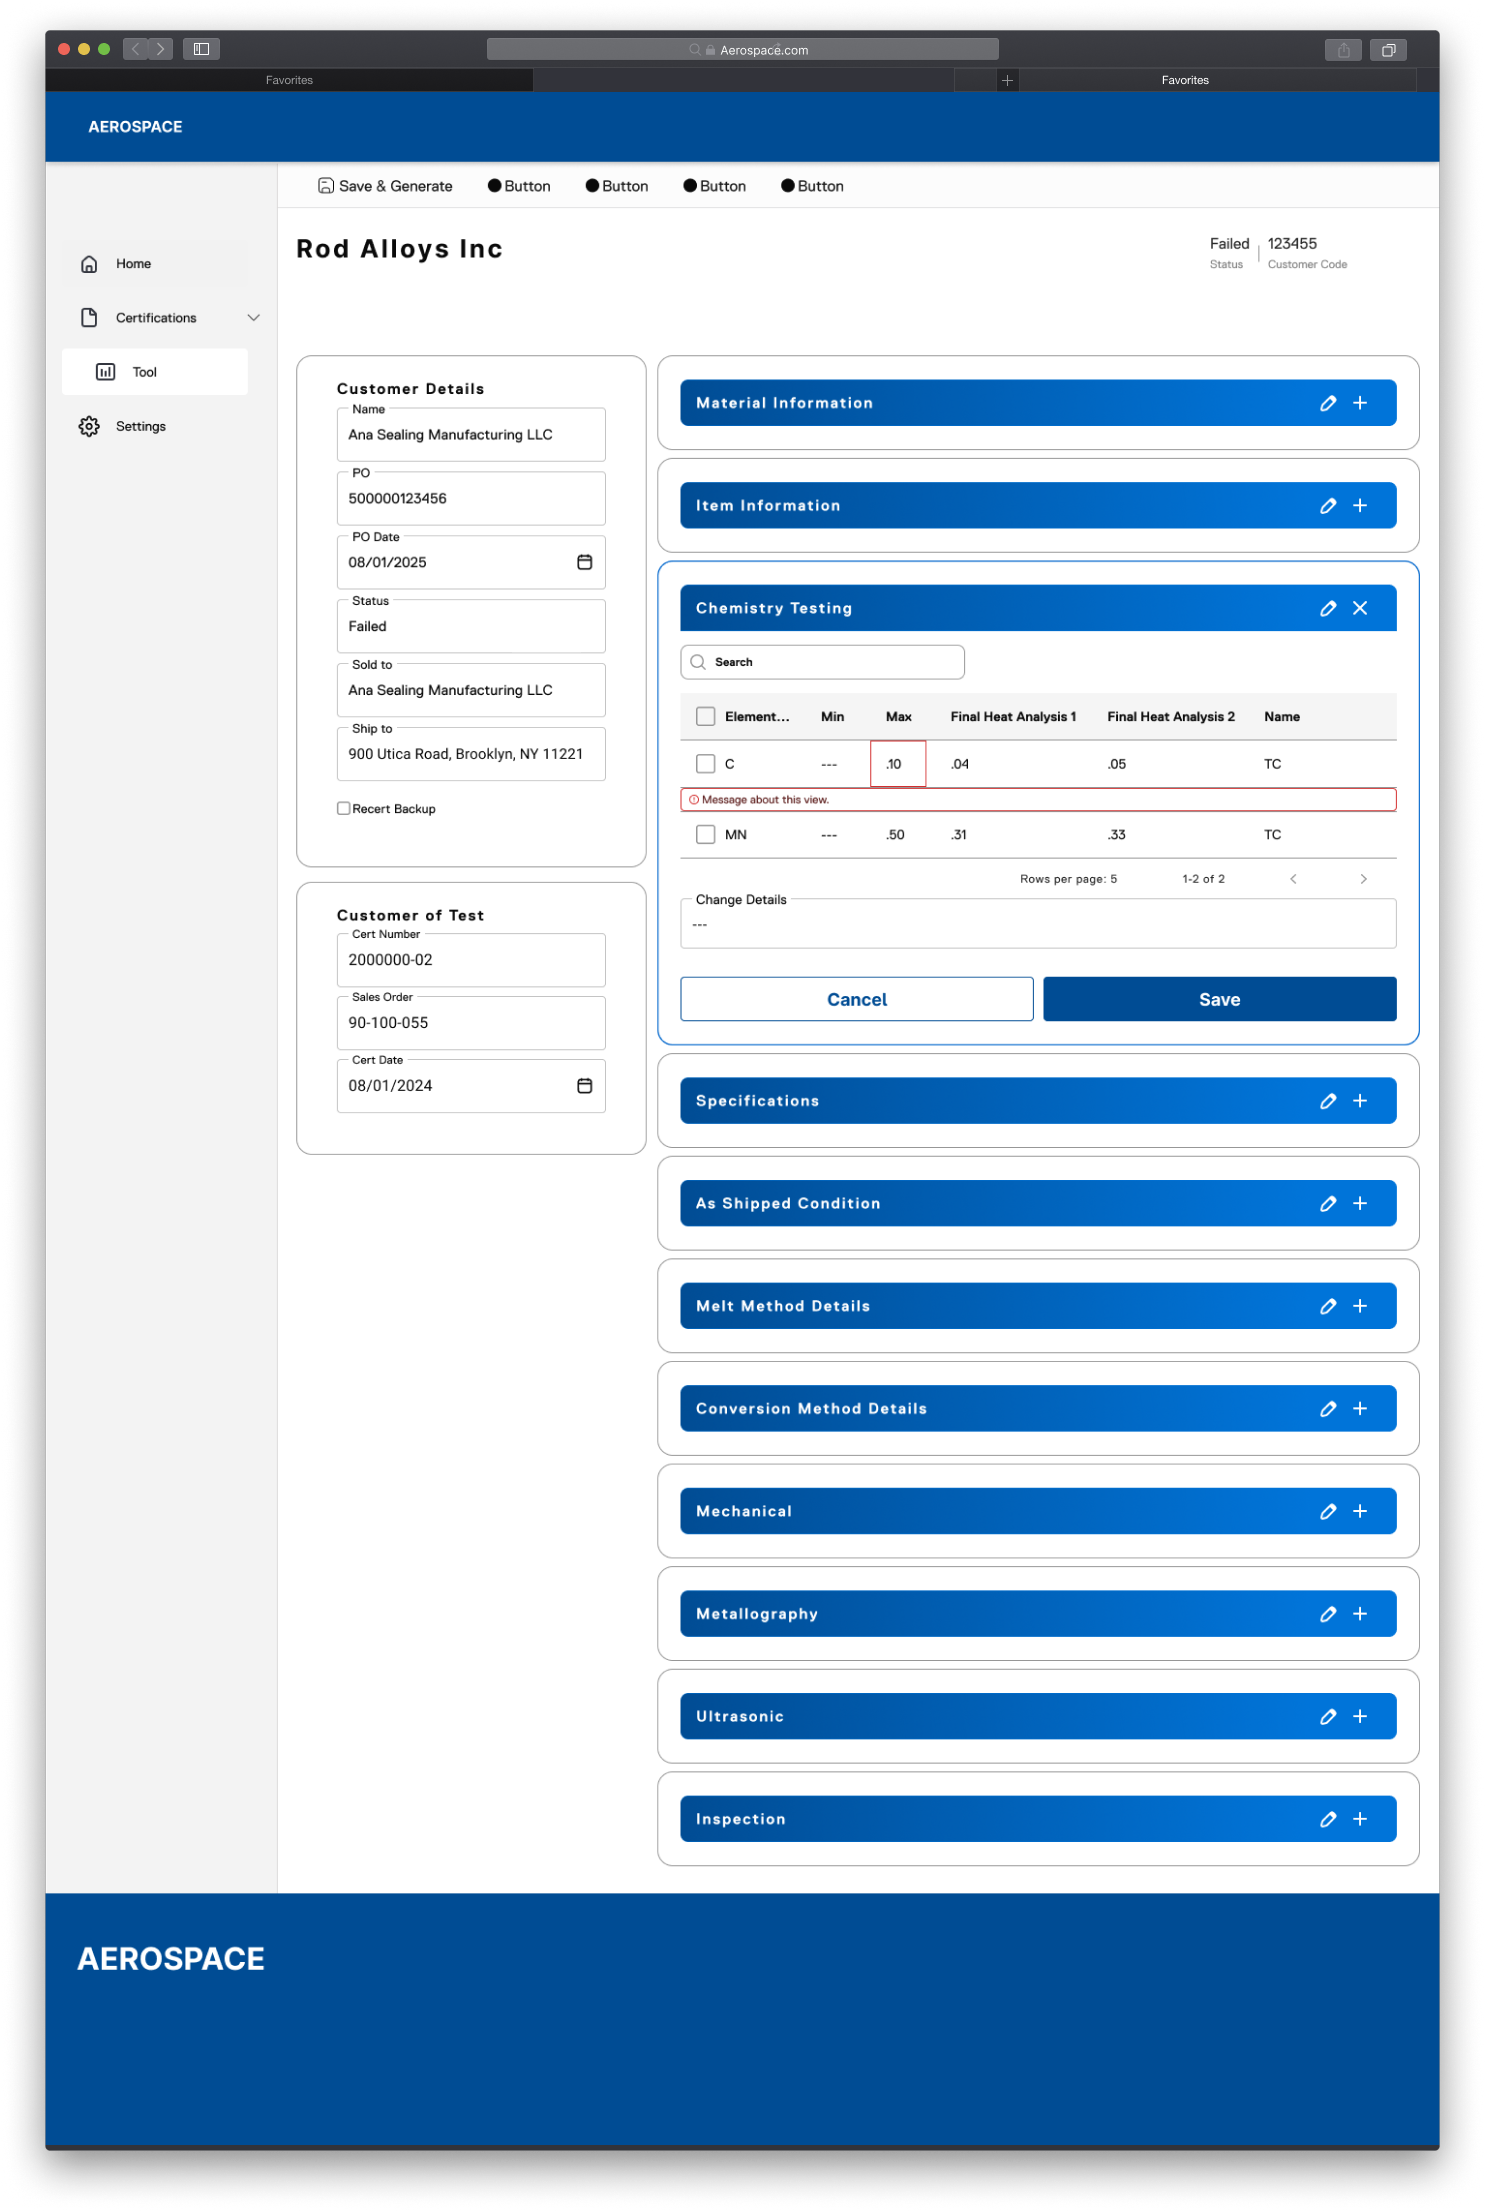Check the box for element MN row
Image resolution: width=1485 pixels, height=2211 pixels.
(x=706, y=835)
